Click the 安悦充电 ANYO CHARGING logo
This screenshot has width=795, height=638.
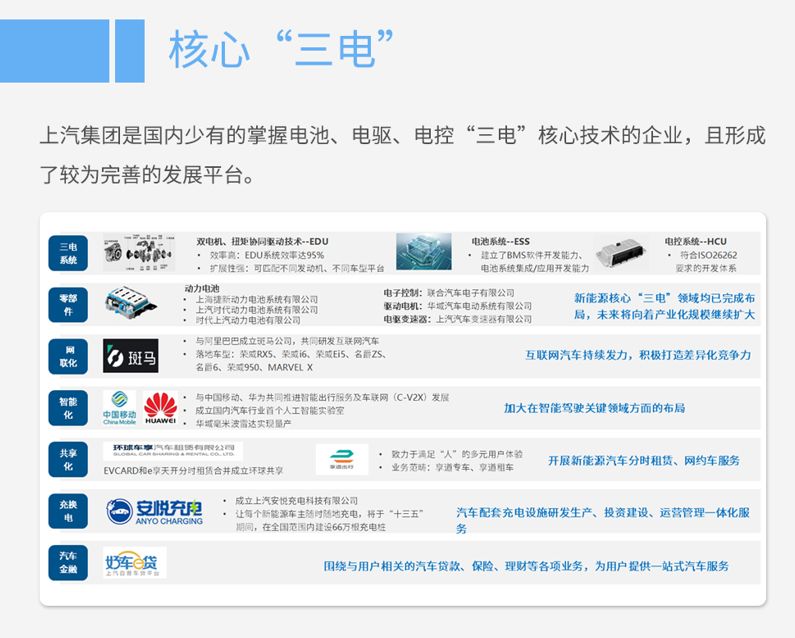(155, 512)
